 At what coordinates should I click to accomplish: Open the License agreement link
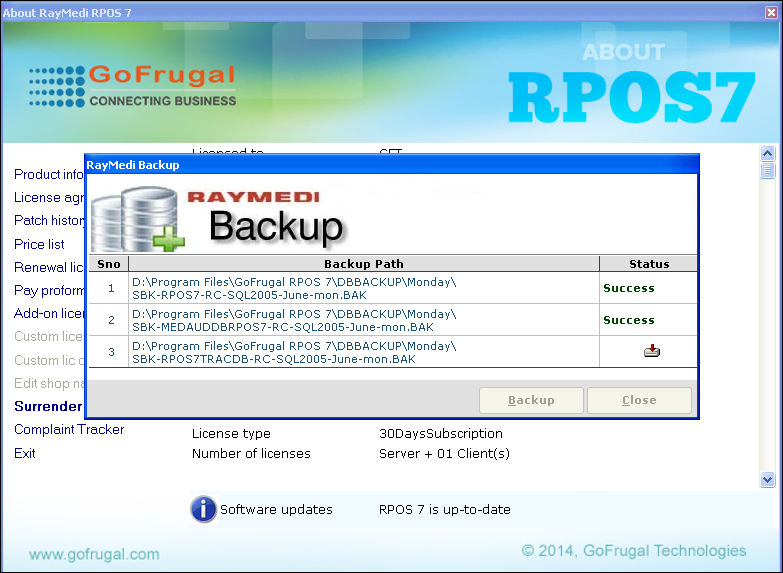[49, 197]
